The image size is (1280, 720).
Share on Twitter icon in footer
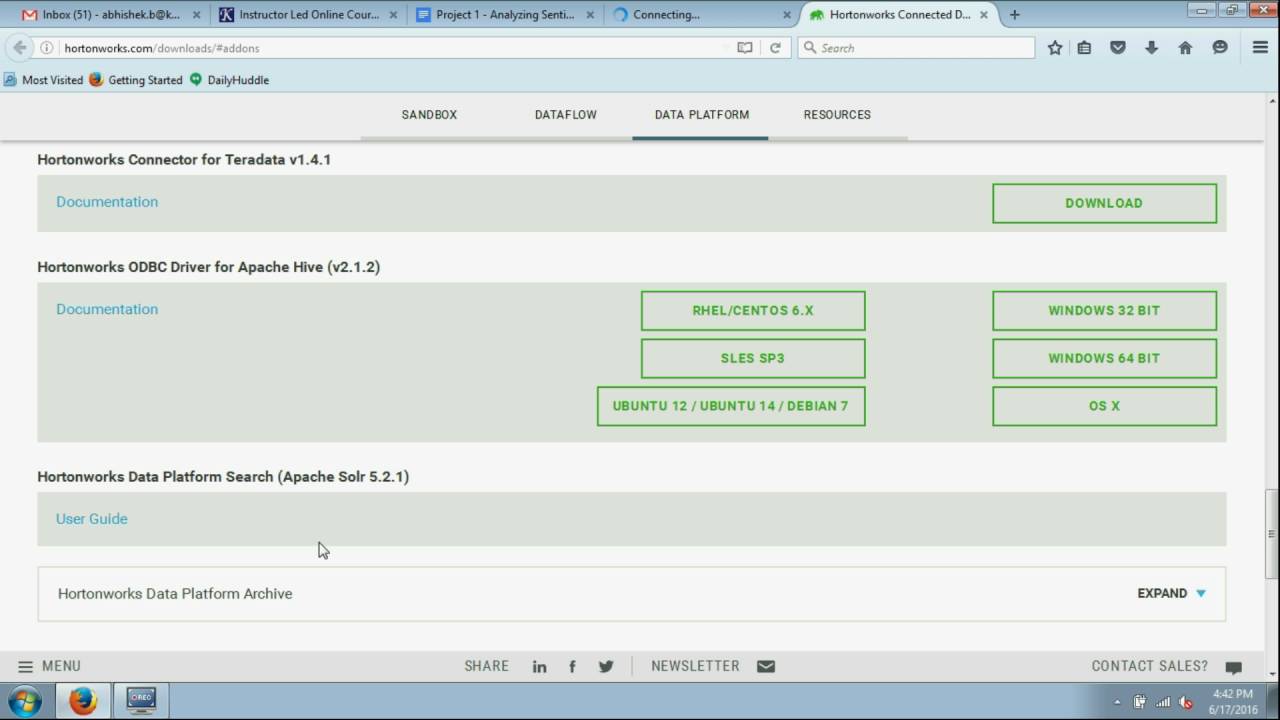coord(606,667)
